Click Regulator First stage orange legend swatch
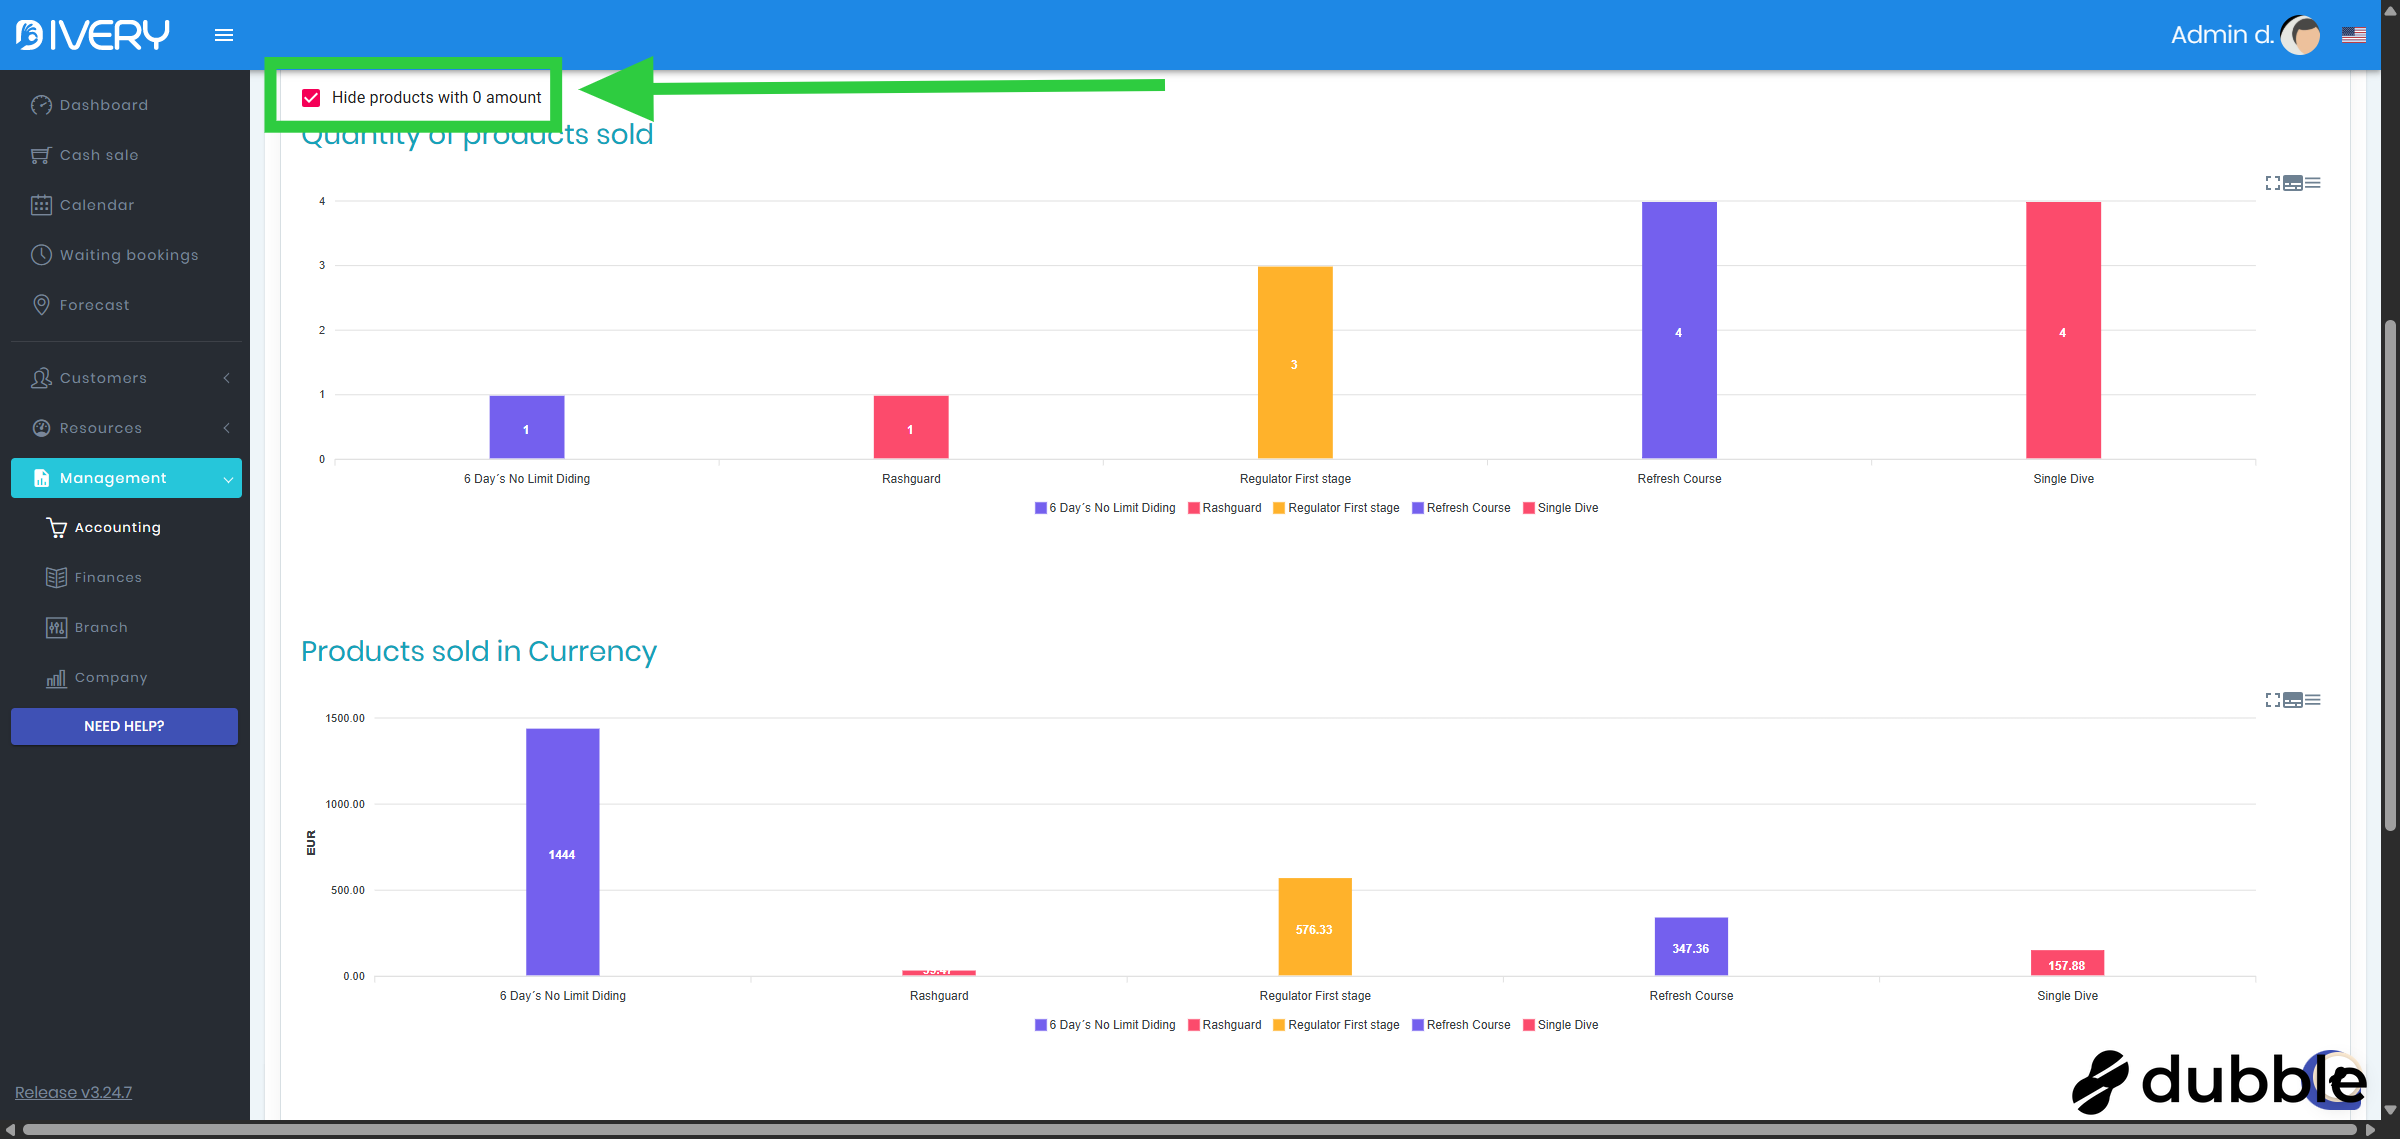Viewport: 2400px width, 1139px height. click(x=1279, y=508)
